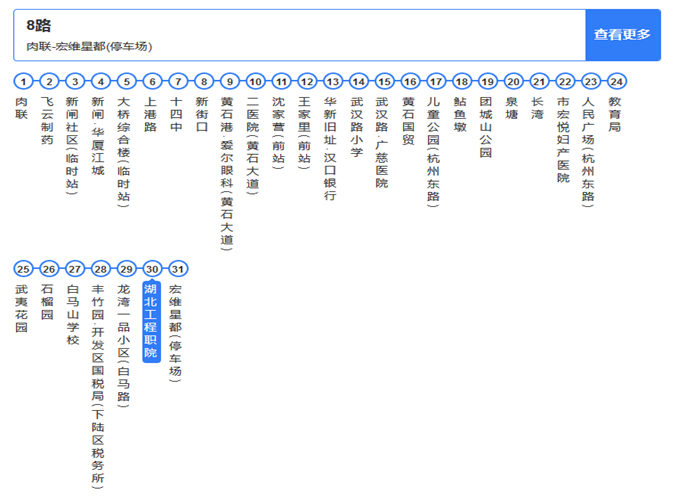Select stop number 5 circle
This screenshot has height=496, width=678.
tap(126, 81)
